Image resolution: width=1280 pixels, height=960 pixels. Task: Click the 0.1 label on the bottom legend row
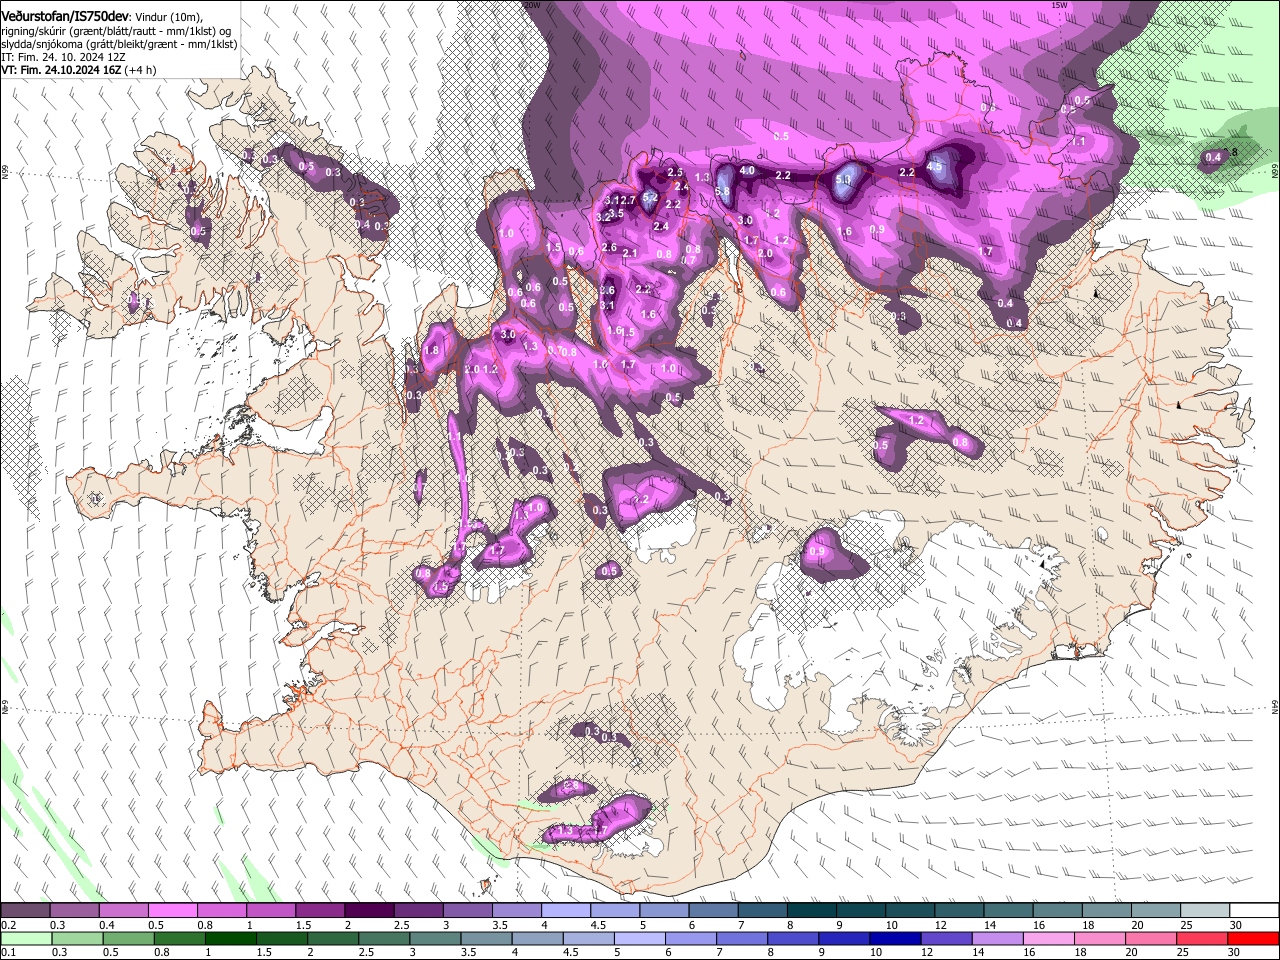coord(7,953)
